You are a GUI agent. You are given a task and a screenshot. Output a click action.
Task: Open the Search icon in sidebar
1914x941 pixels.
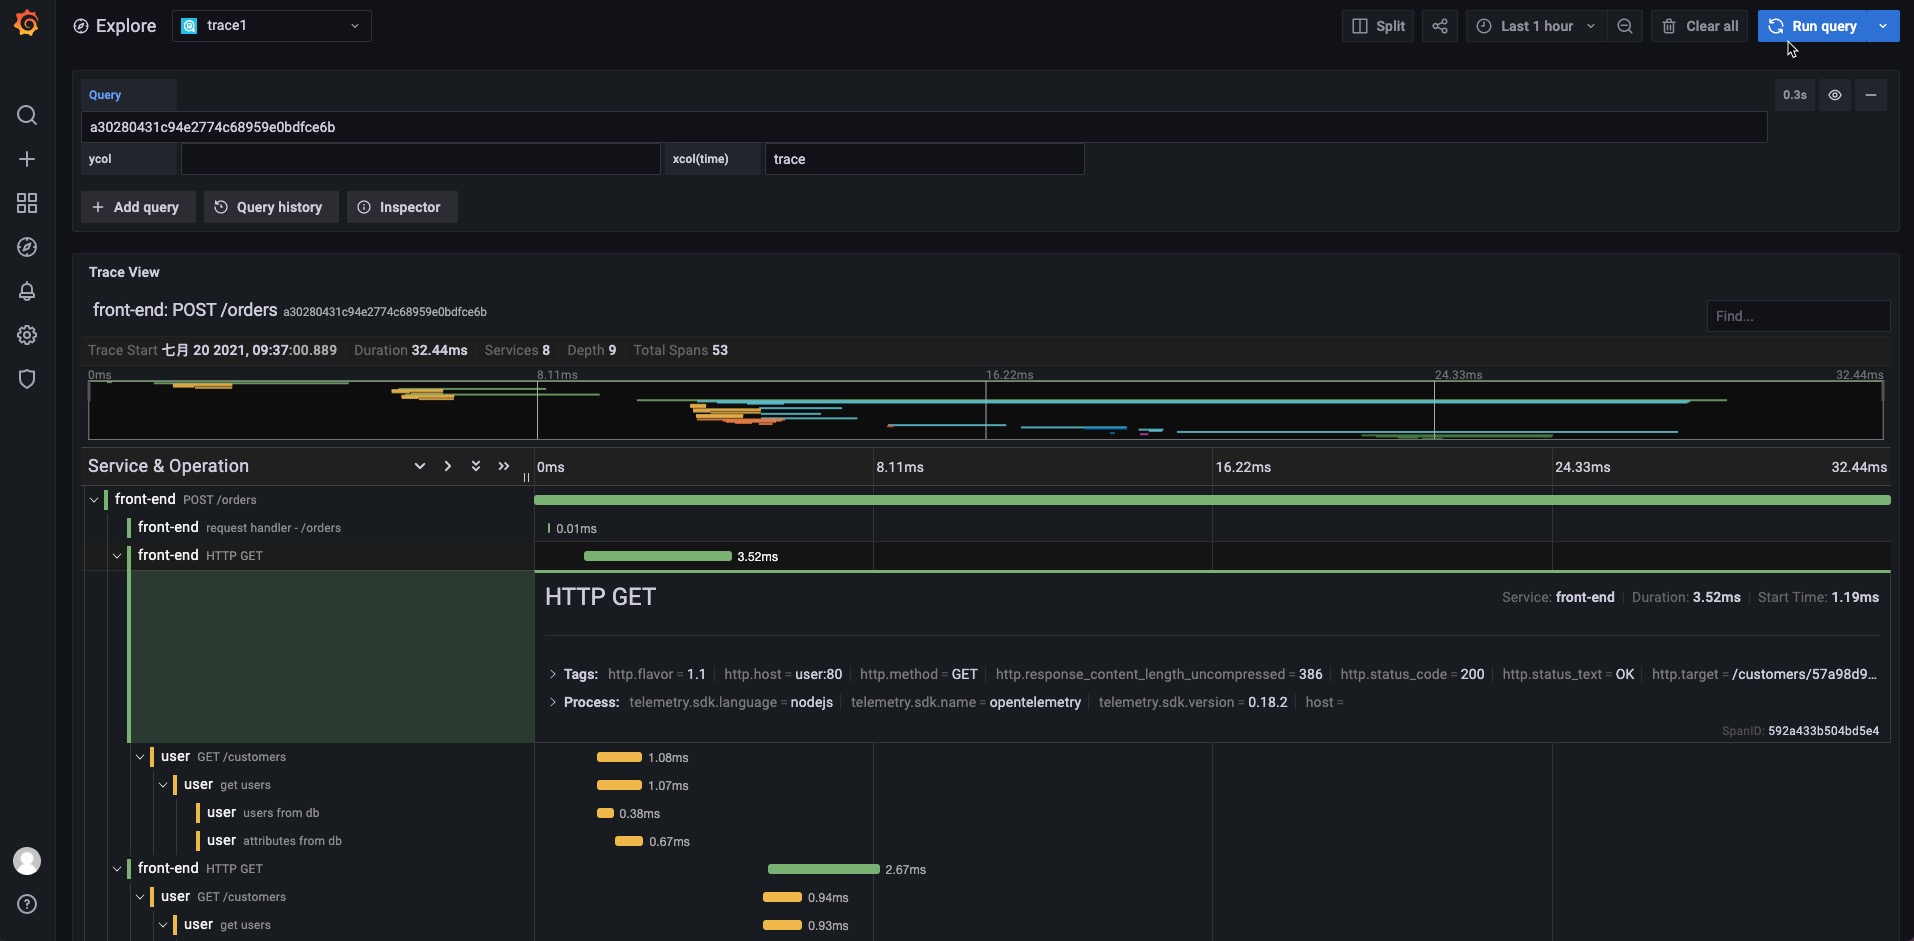pos(27,115)
